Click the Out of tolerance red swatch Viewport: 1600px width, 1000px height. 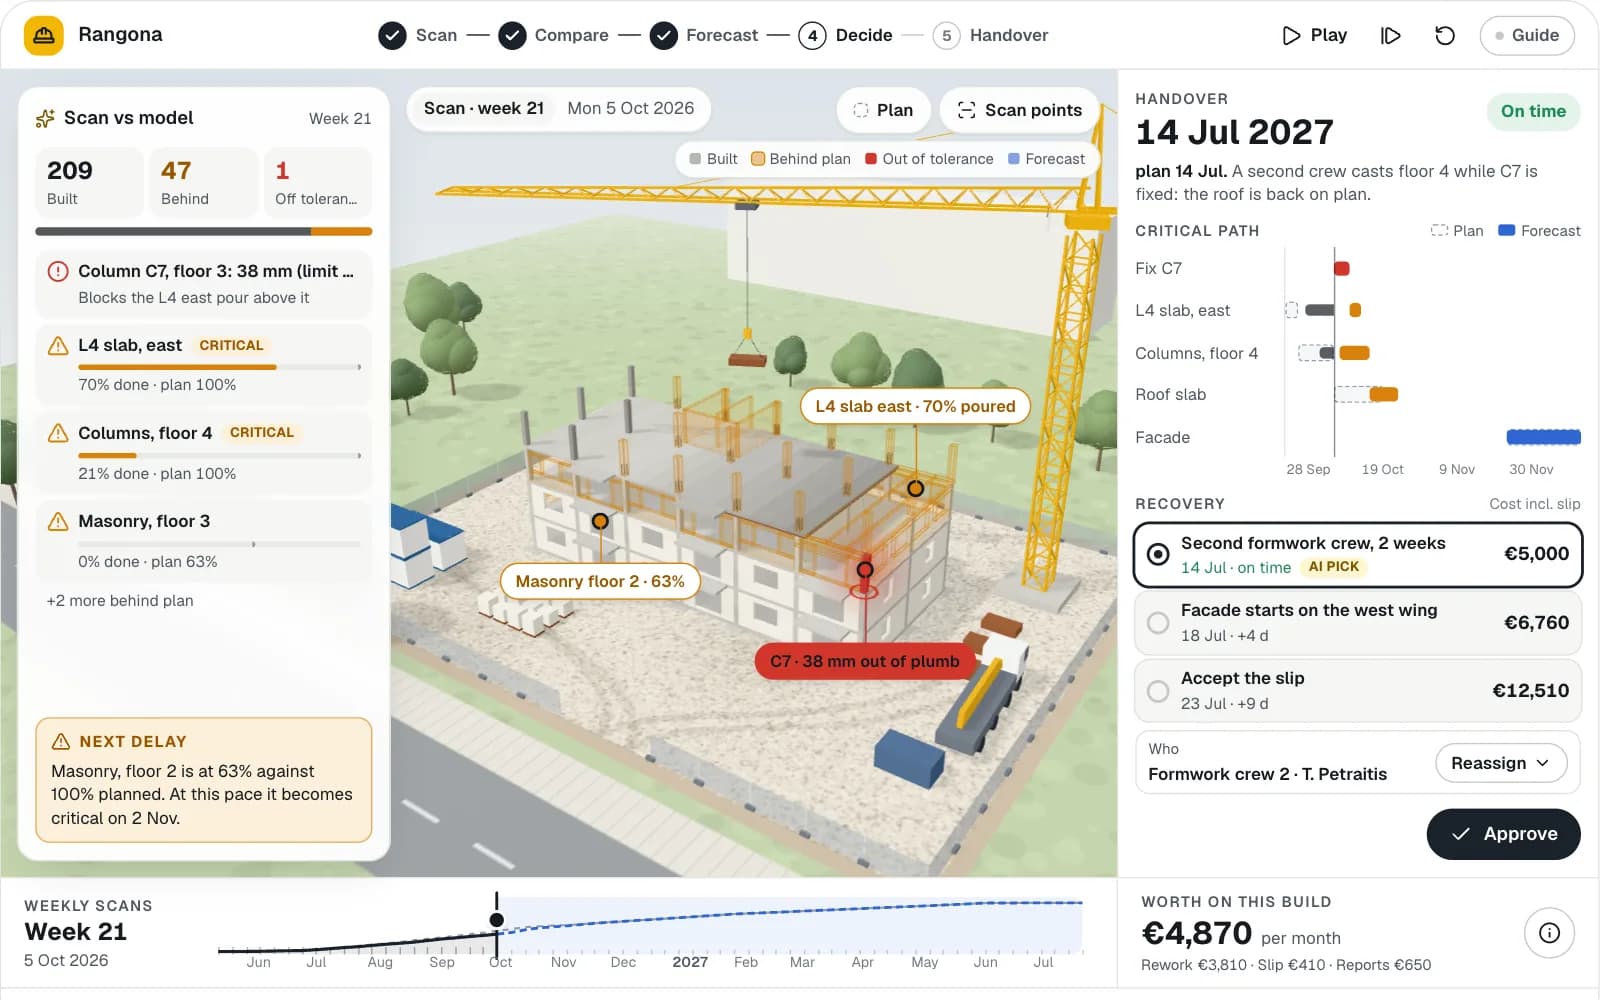871,159
